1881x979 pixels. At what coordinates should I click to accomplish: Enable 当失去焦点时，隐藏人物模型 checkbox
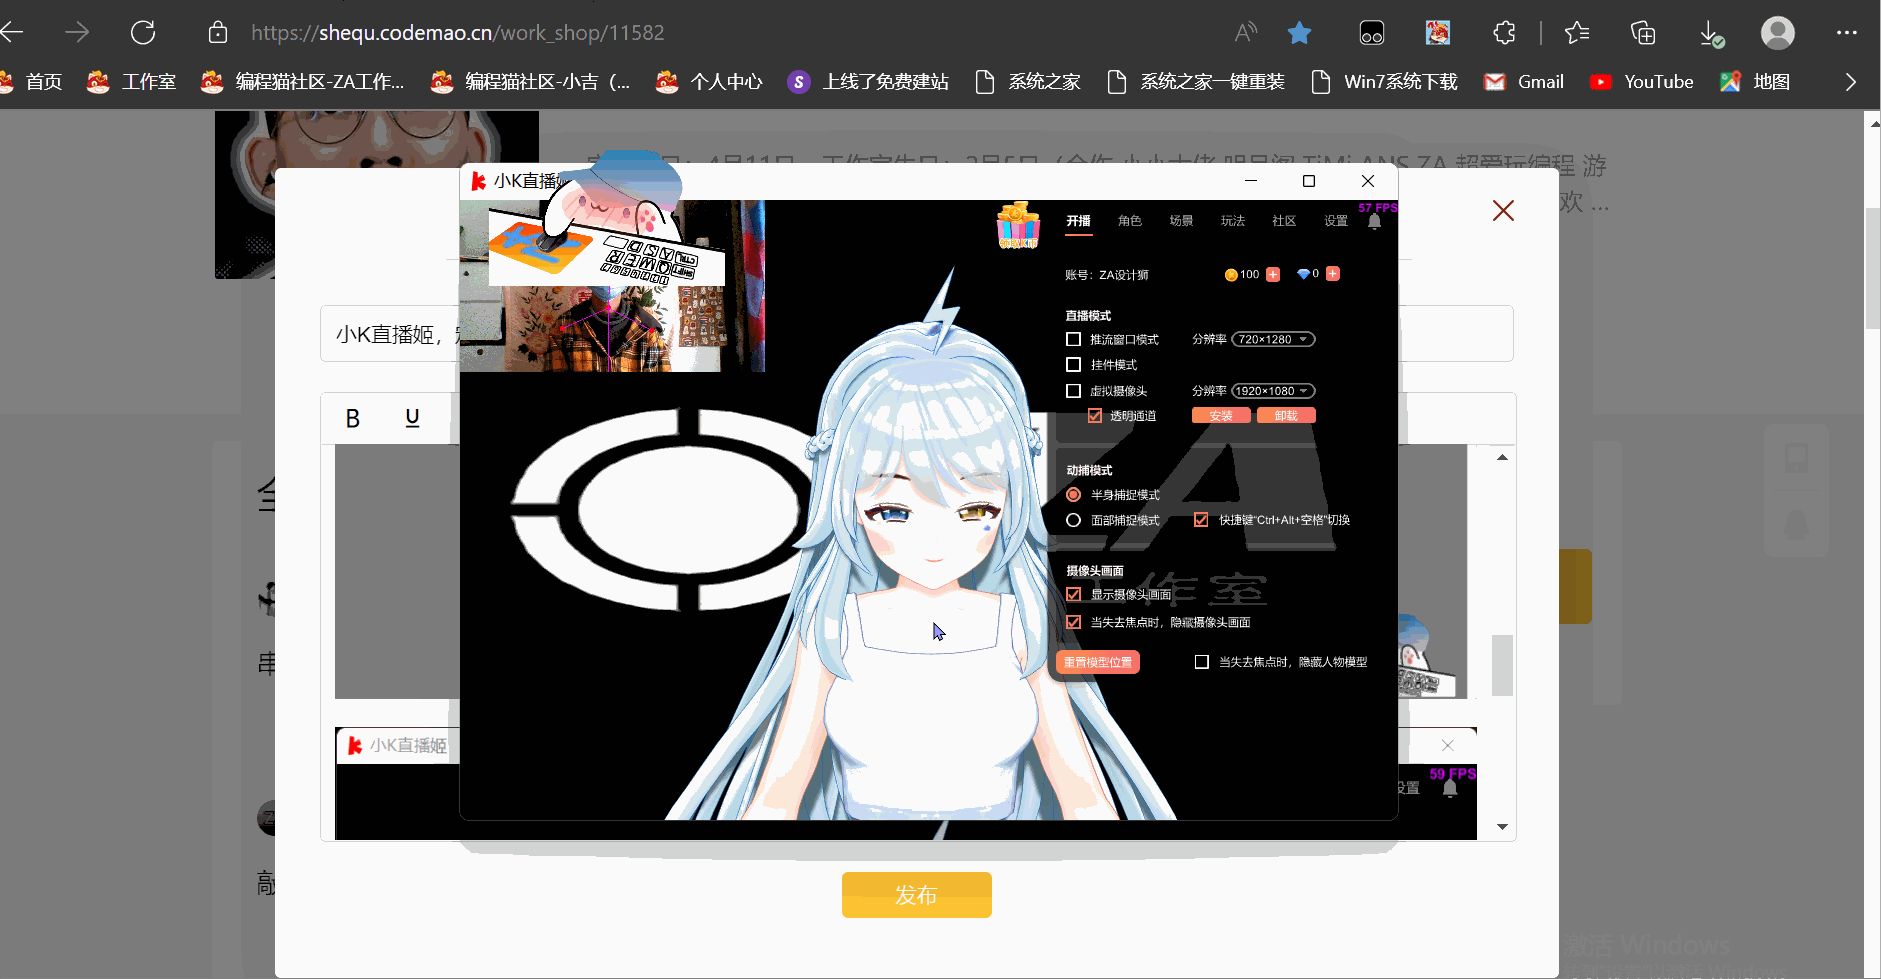[1201, 662]
